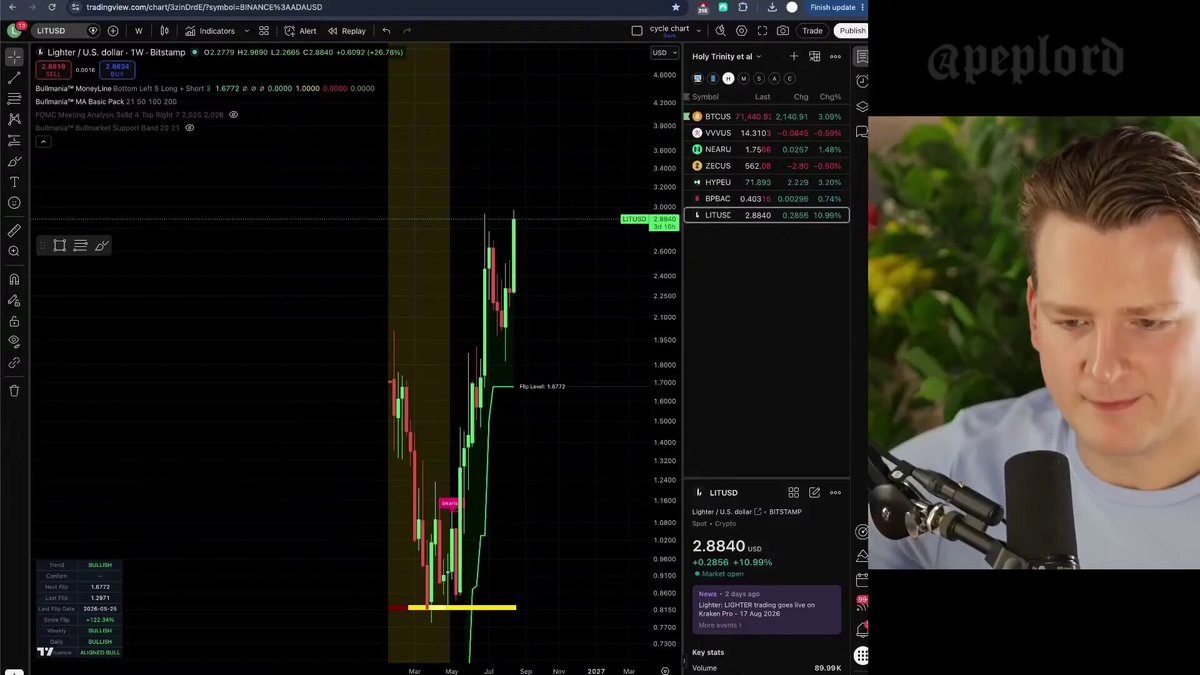Toggle magnet mode for drawings

(x=14, y=280)
